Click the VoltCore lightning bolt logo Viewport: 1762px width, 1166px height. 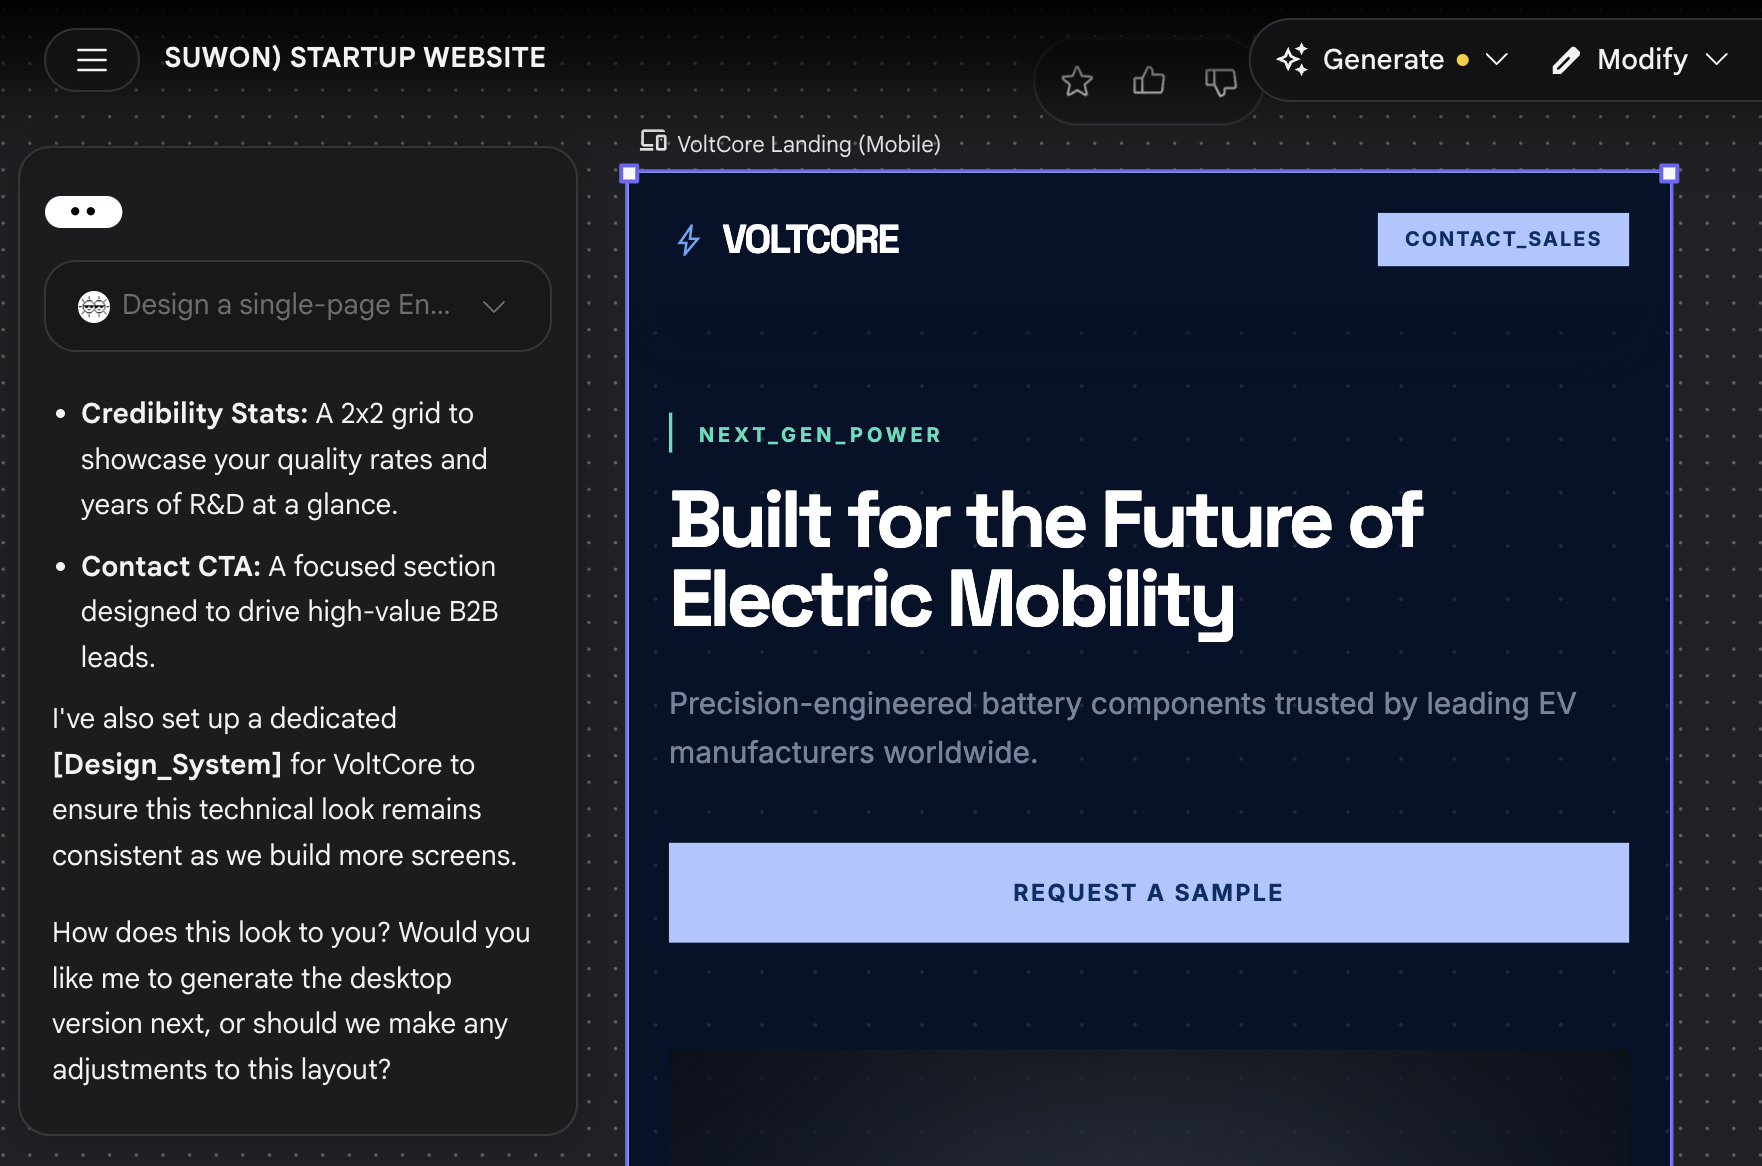[x=689, y=240]
